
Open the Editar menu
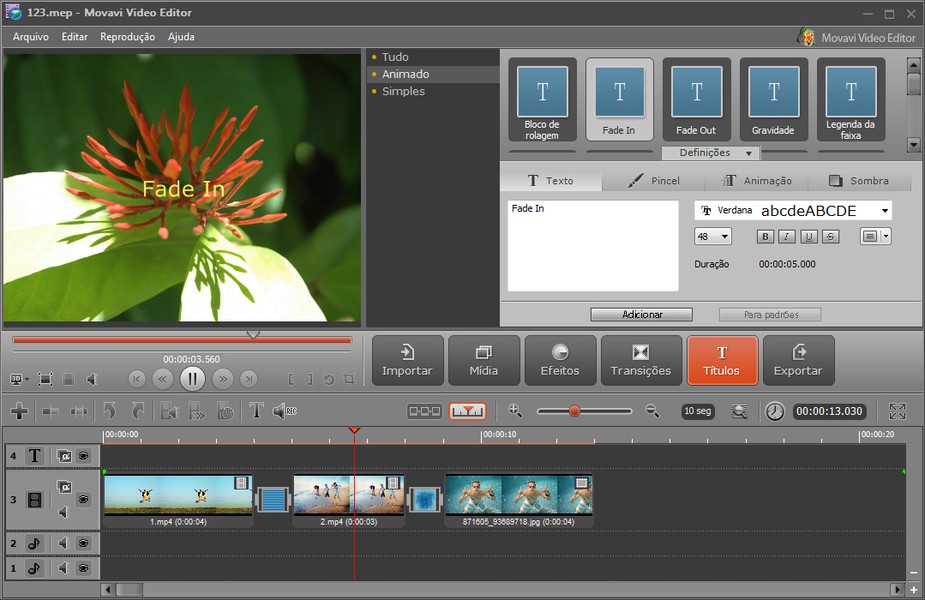(74, 37)
